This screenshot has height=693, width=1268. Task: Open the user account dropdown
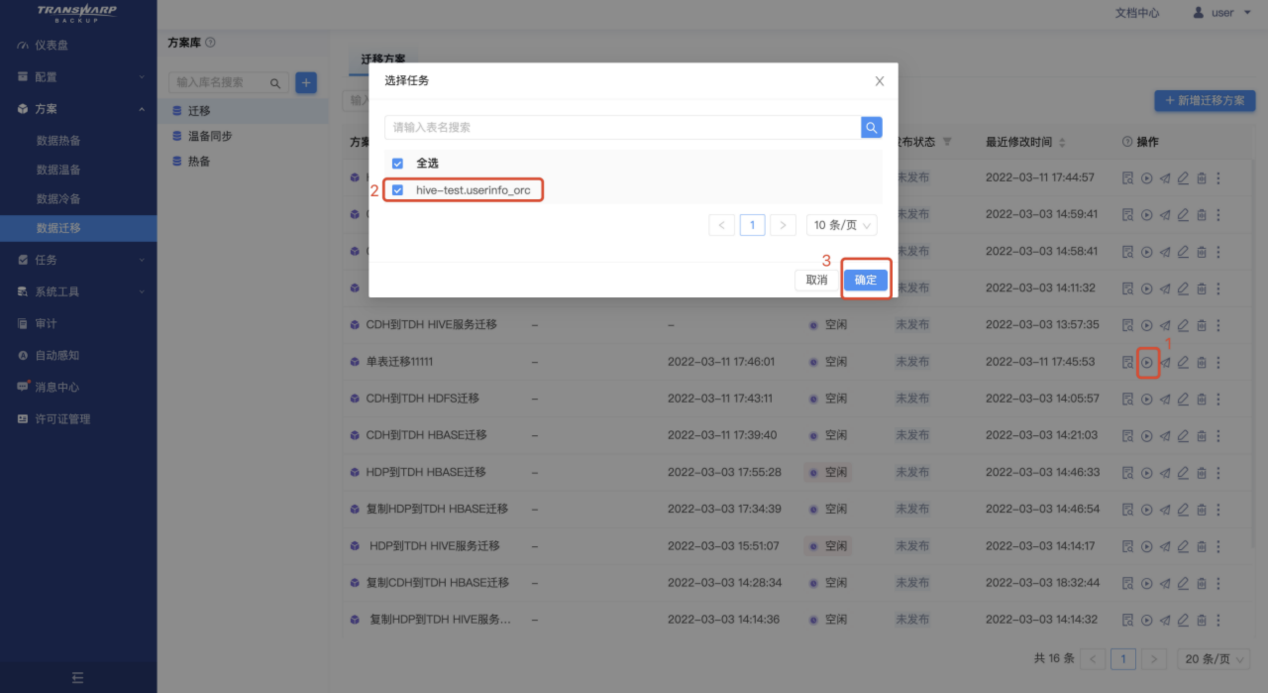click(1222, 13)
